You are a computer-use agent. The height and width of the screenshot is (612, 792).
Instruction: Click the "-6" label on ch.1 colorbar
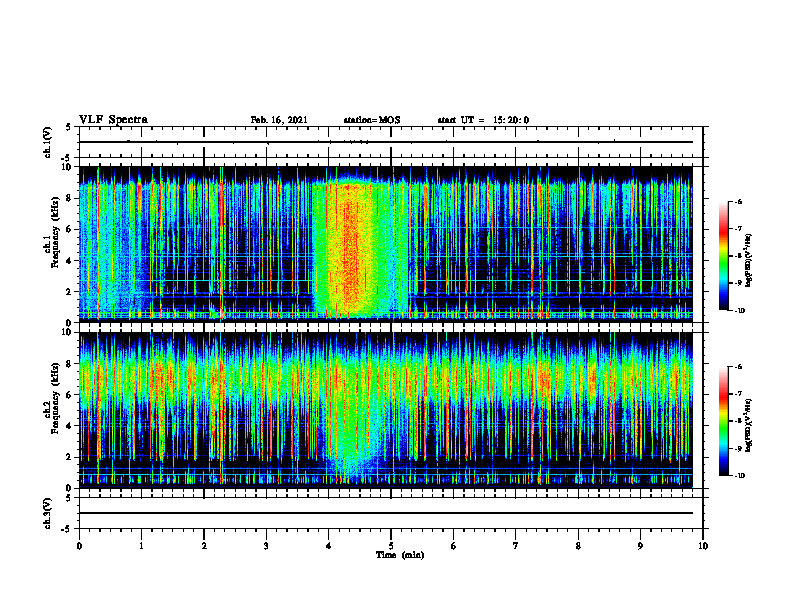738,201
